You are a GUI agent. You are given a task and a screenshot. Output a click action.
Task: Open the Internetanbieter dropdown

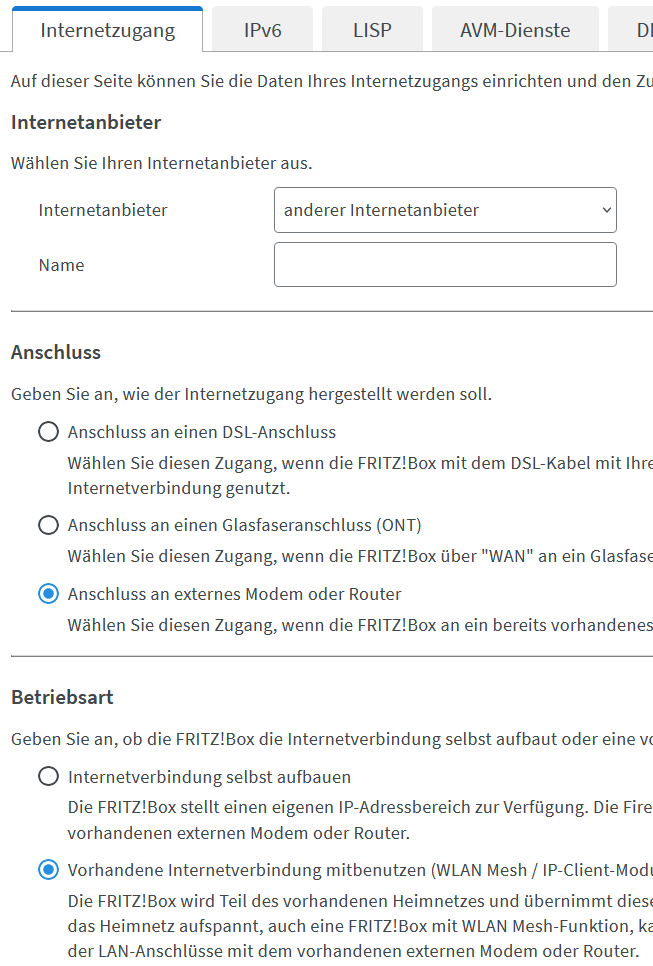point(445,210)
